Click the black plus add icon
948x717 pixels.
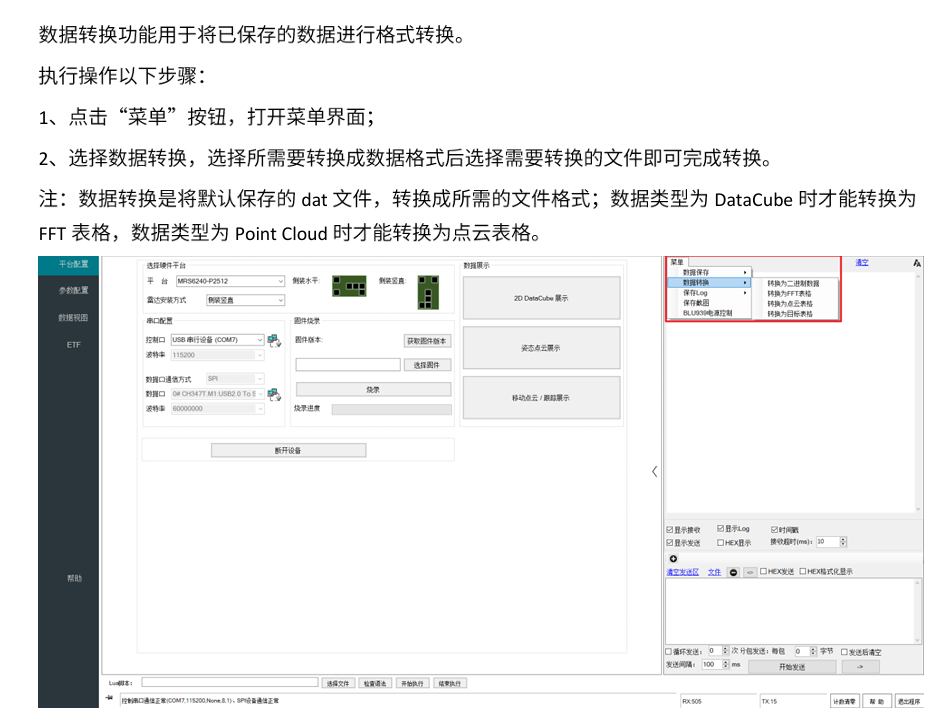click(x=673, y=559)
